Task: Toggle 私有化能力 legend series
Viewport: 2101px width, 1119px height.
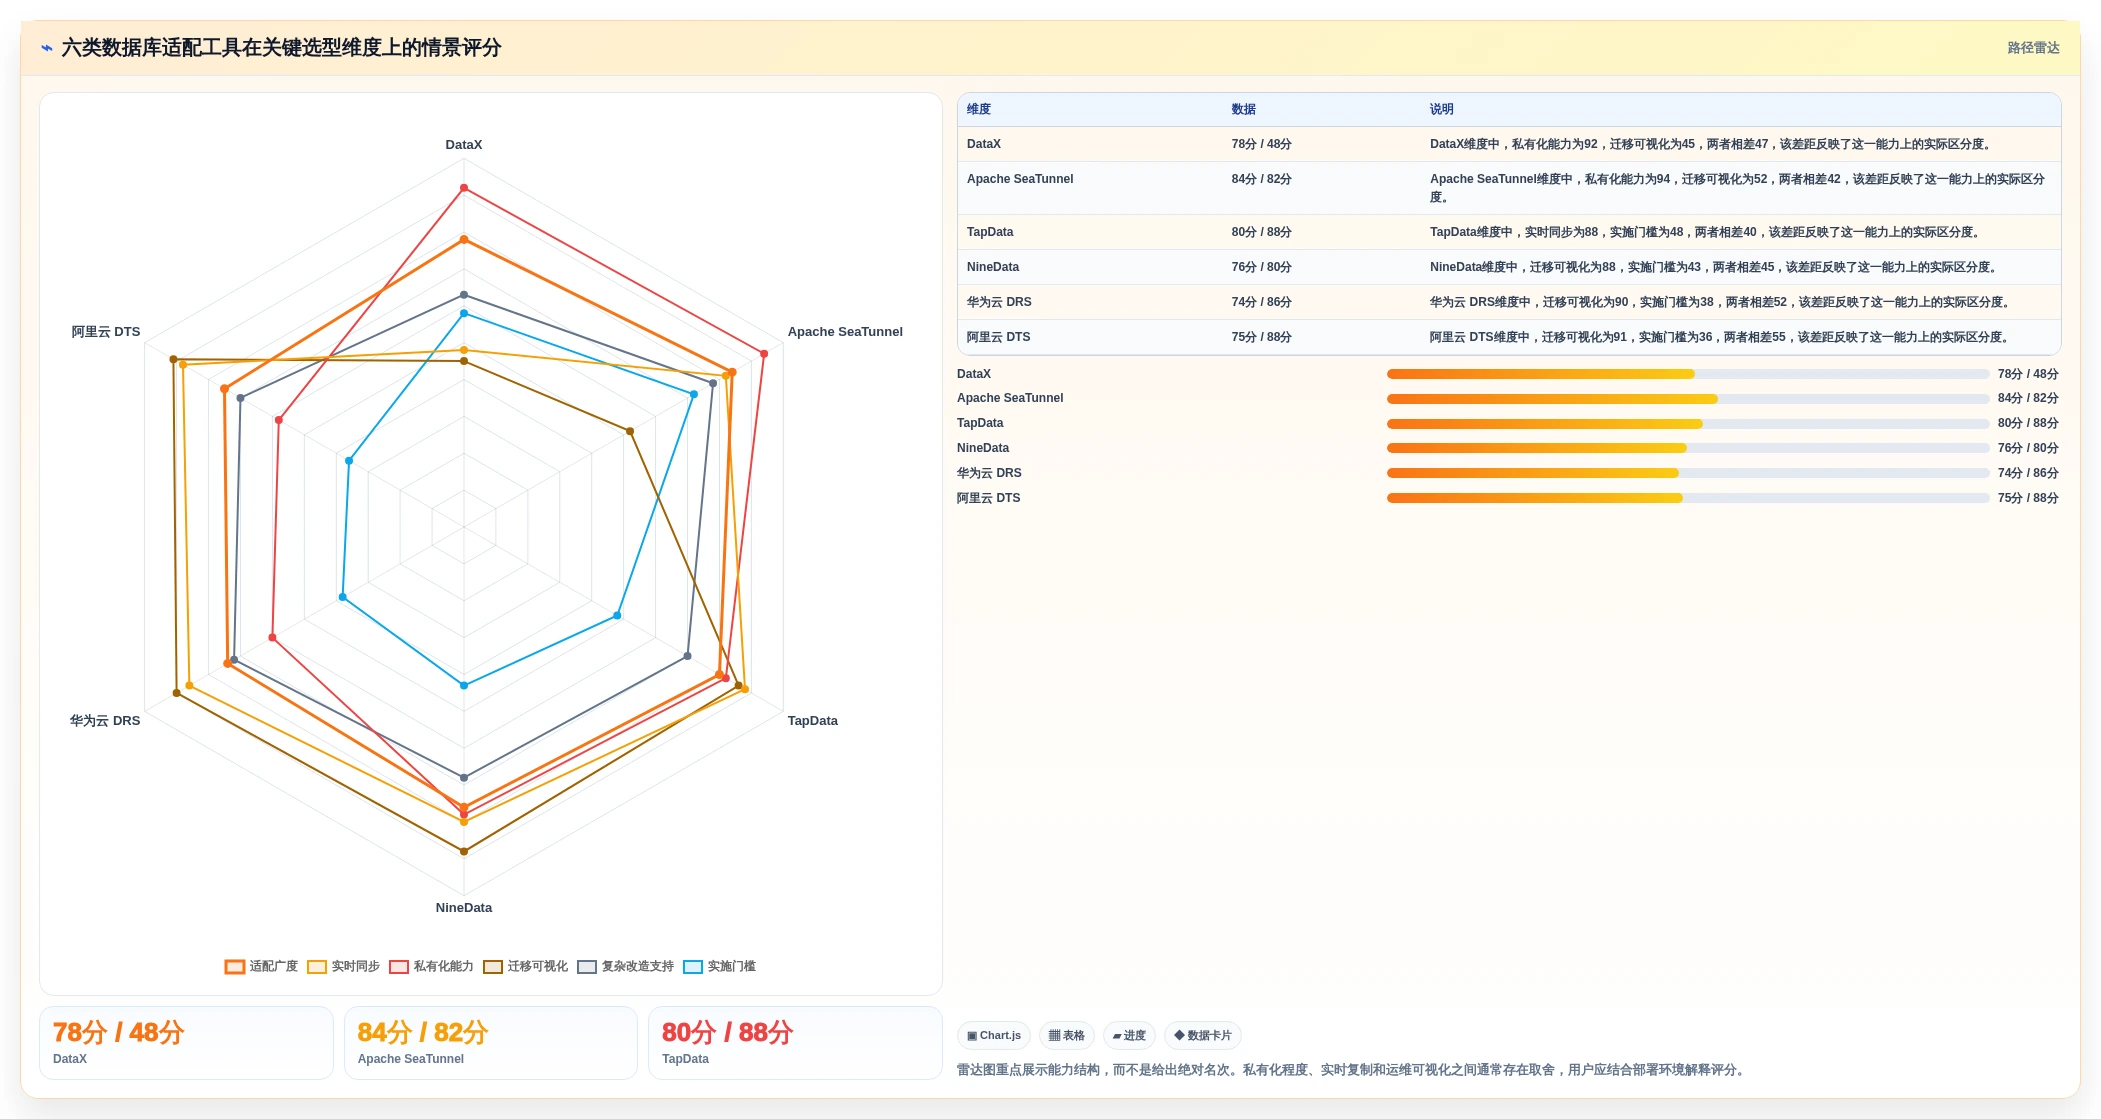Action: tap(431, 966)
